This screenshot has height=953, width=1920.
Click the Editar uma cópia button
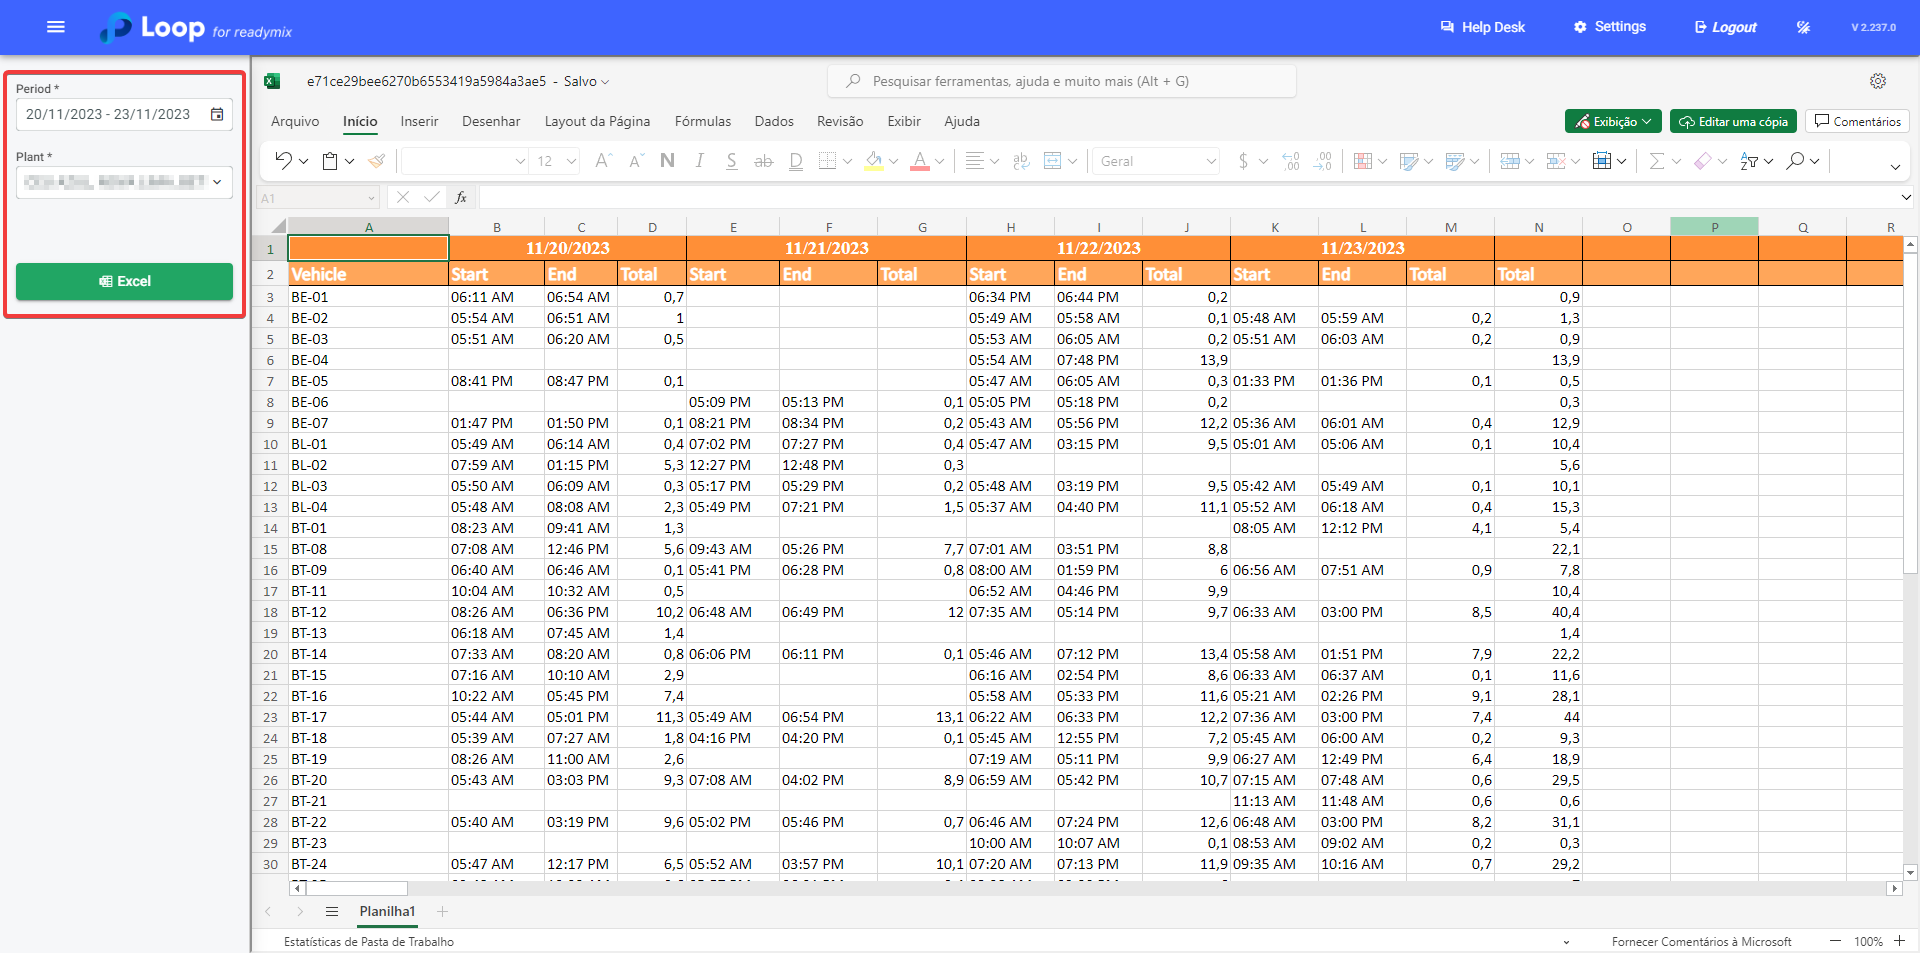click(x=1732, y=121)
